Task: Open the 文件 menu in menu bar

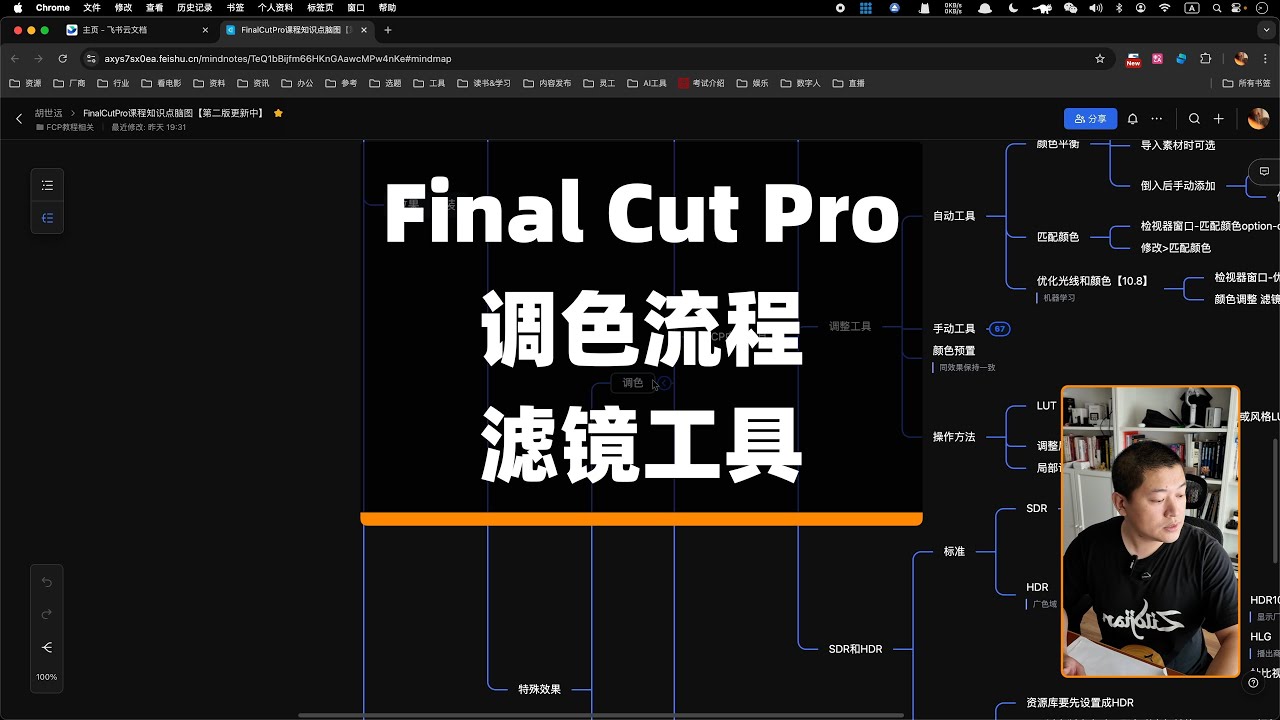Action: pos(92,8)
